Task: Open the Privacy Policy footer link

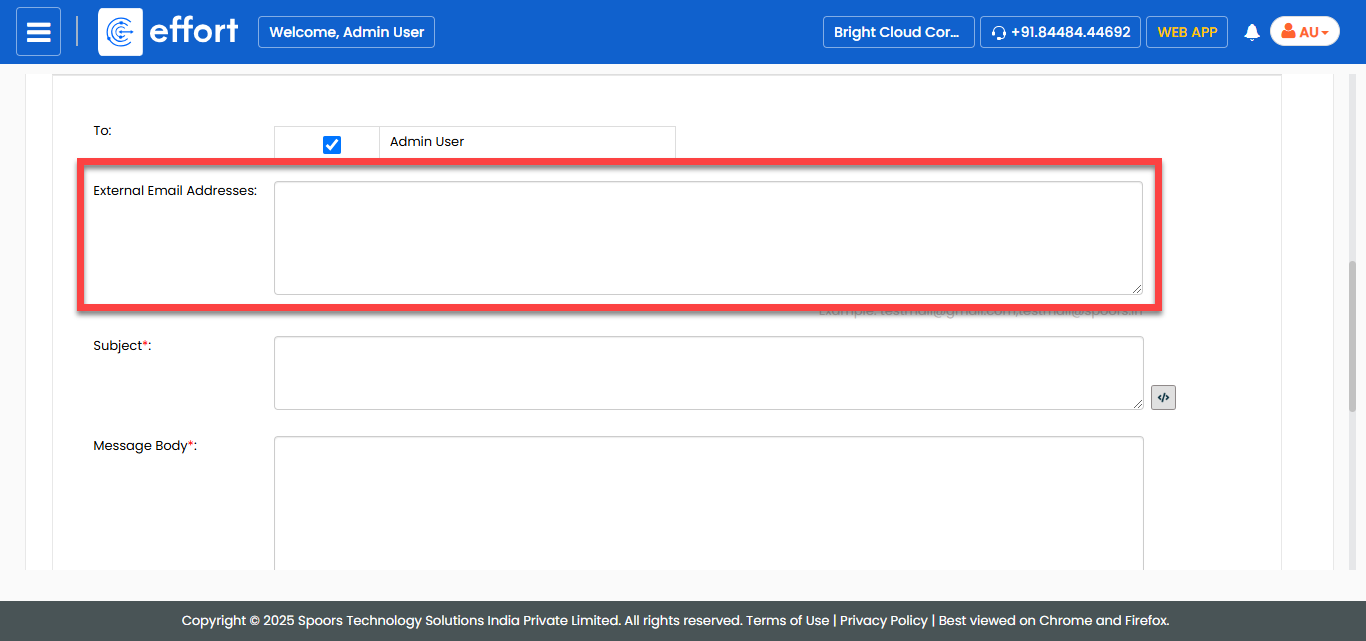Action: [x=883, y=620]
